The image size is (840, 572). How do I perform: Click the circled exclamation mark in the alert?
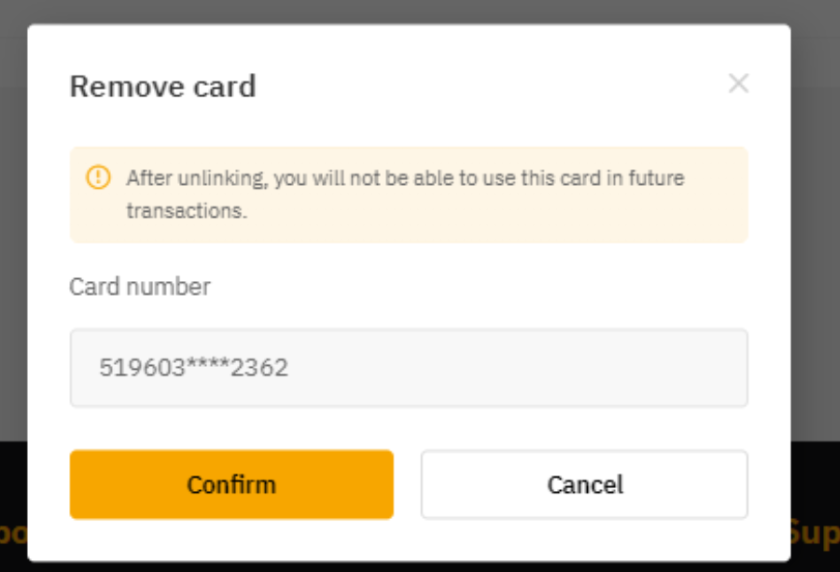[98, 177]
